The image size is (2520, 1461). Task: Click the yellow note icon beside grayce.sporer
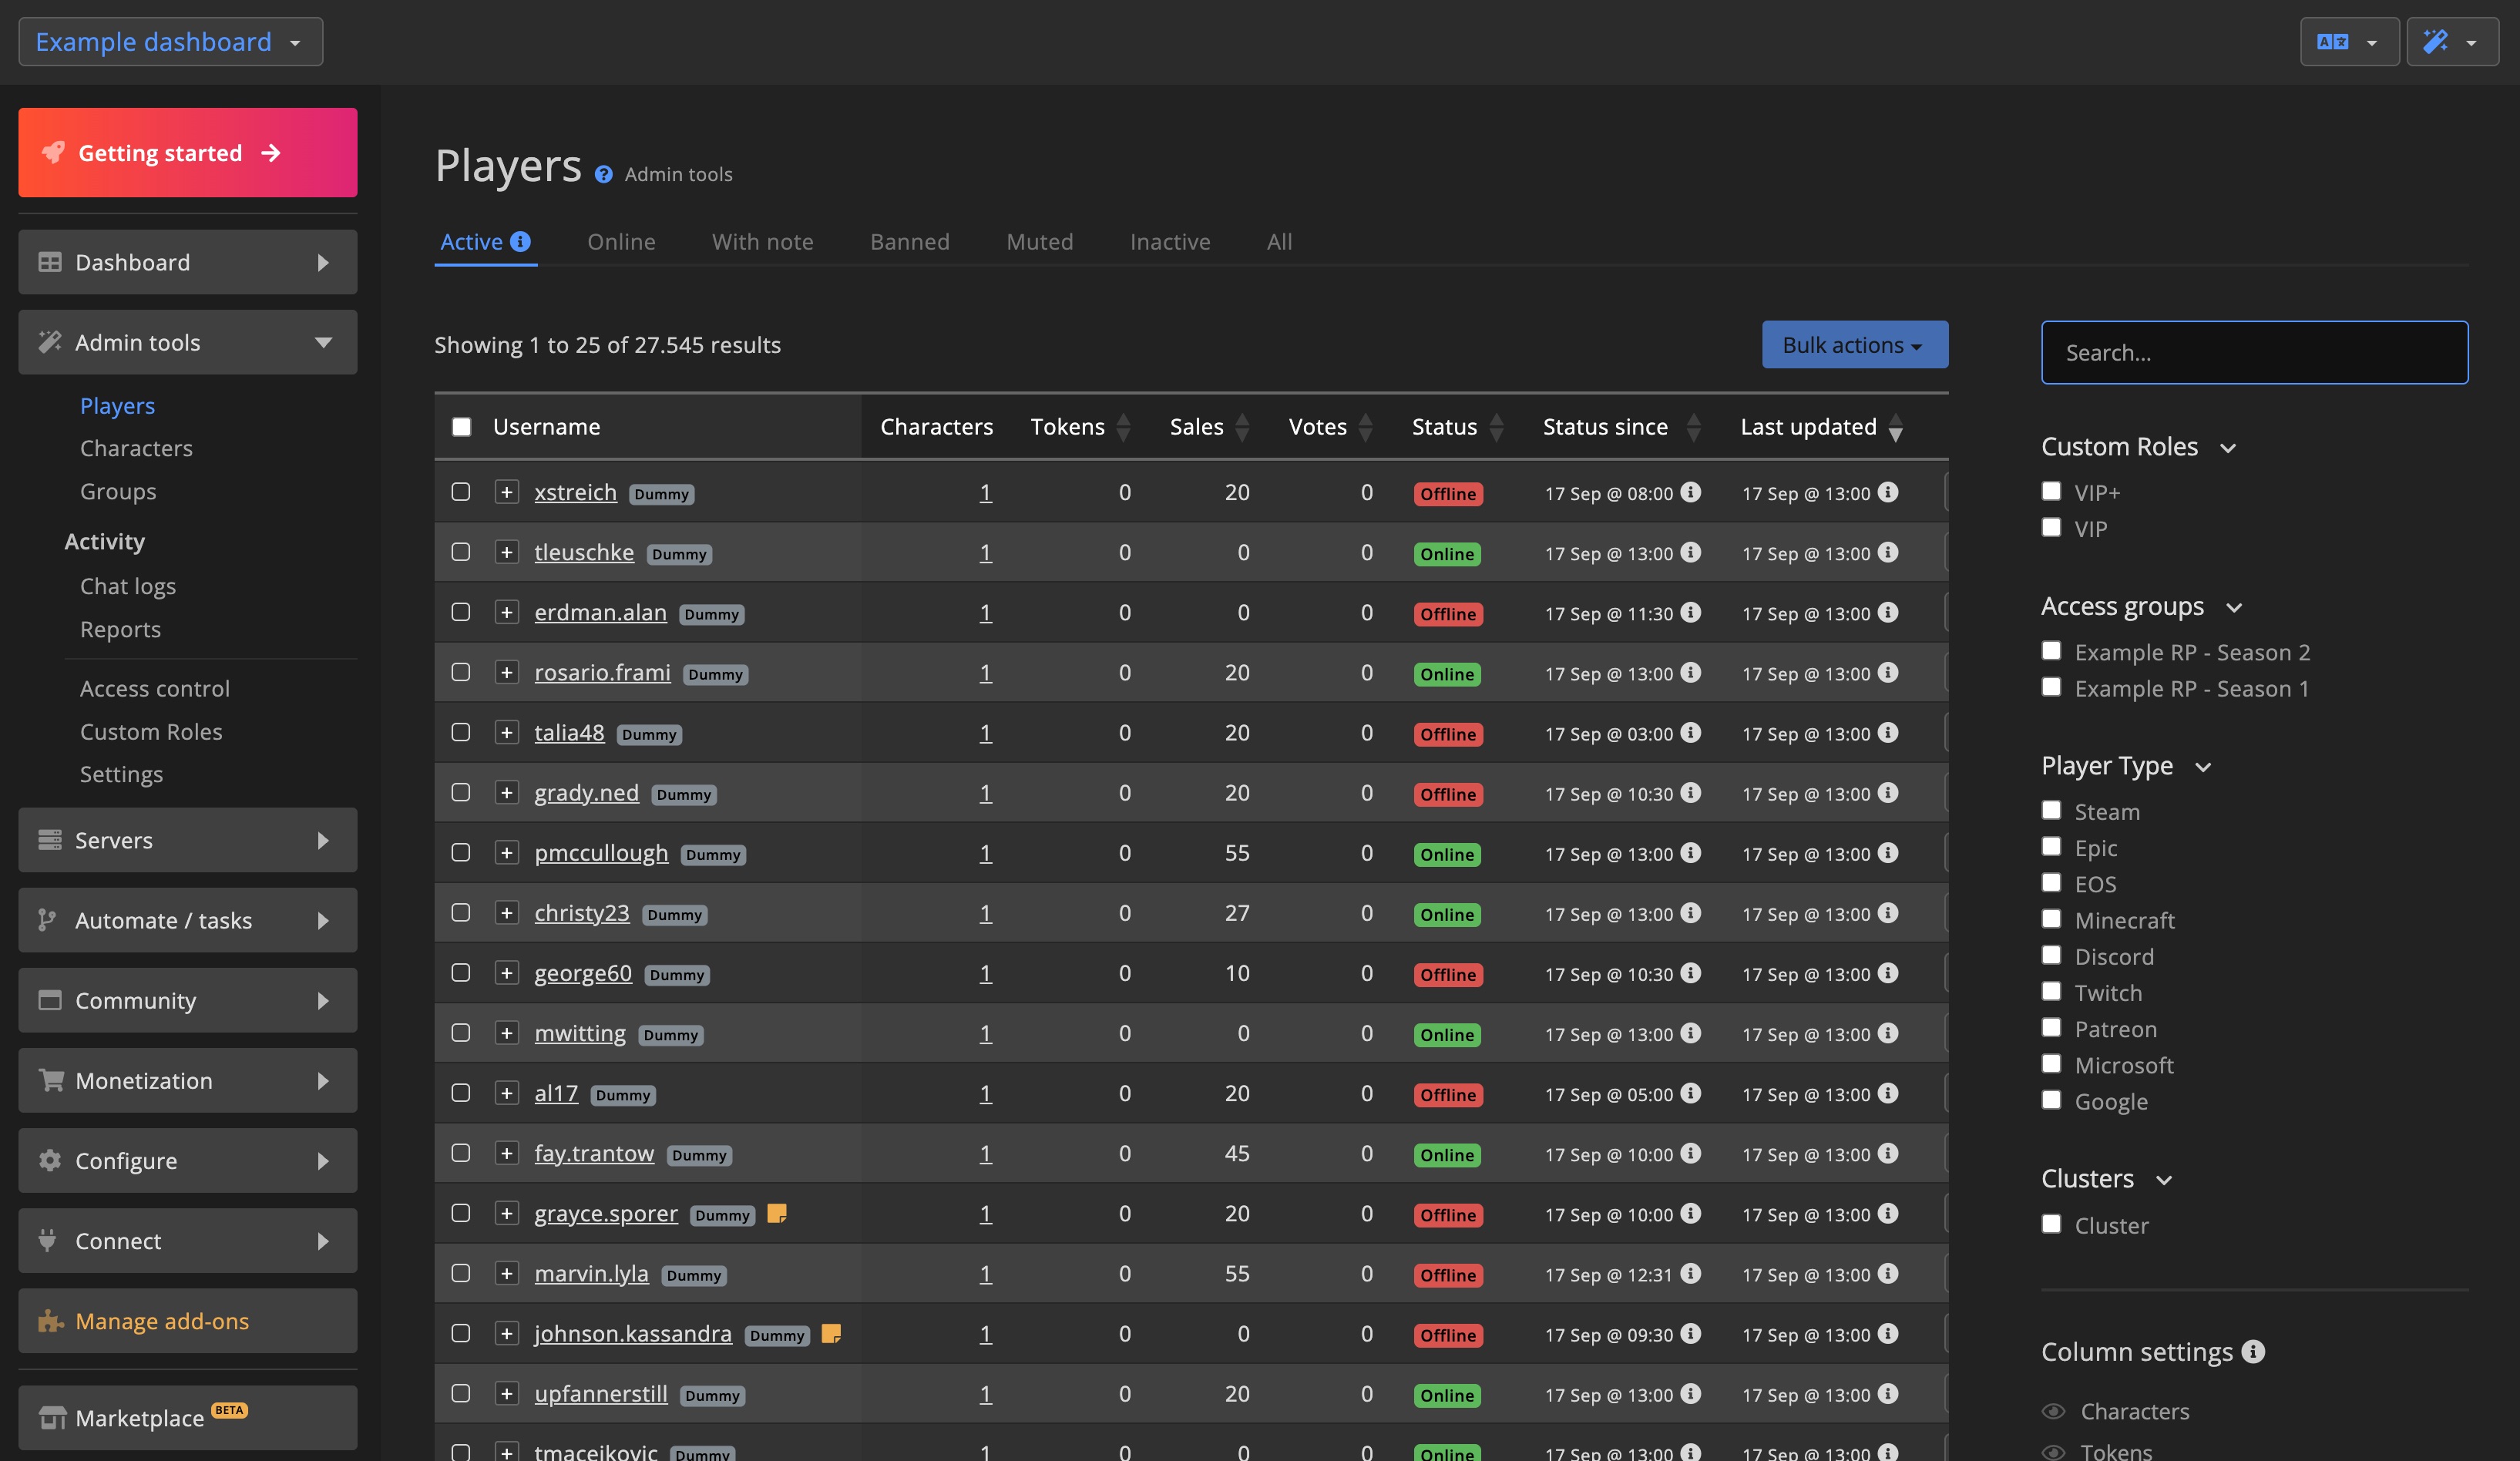[x=776, y=1213]
